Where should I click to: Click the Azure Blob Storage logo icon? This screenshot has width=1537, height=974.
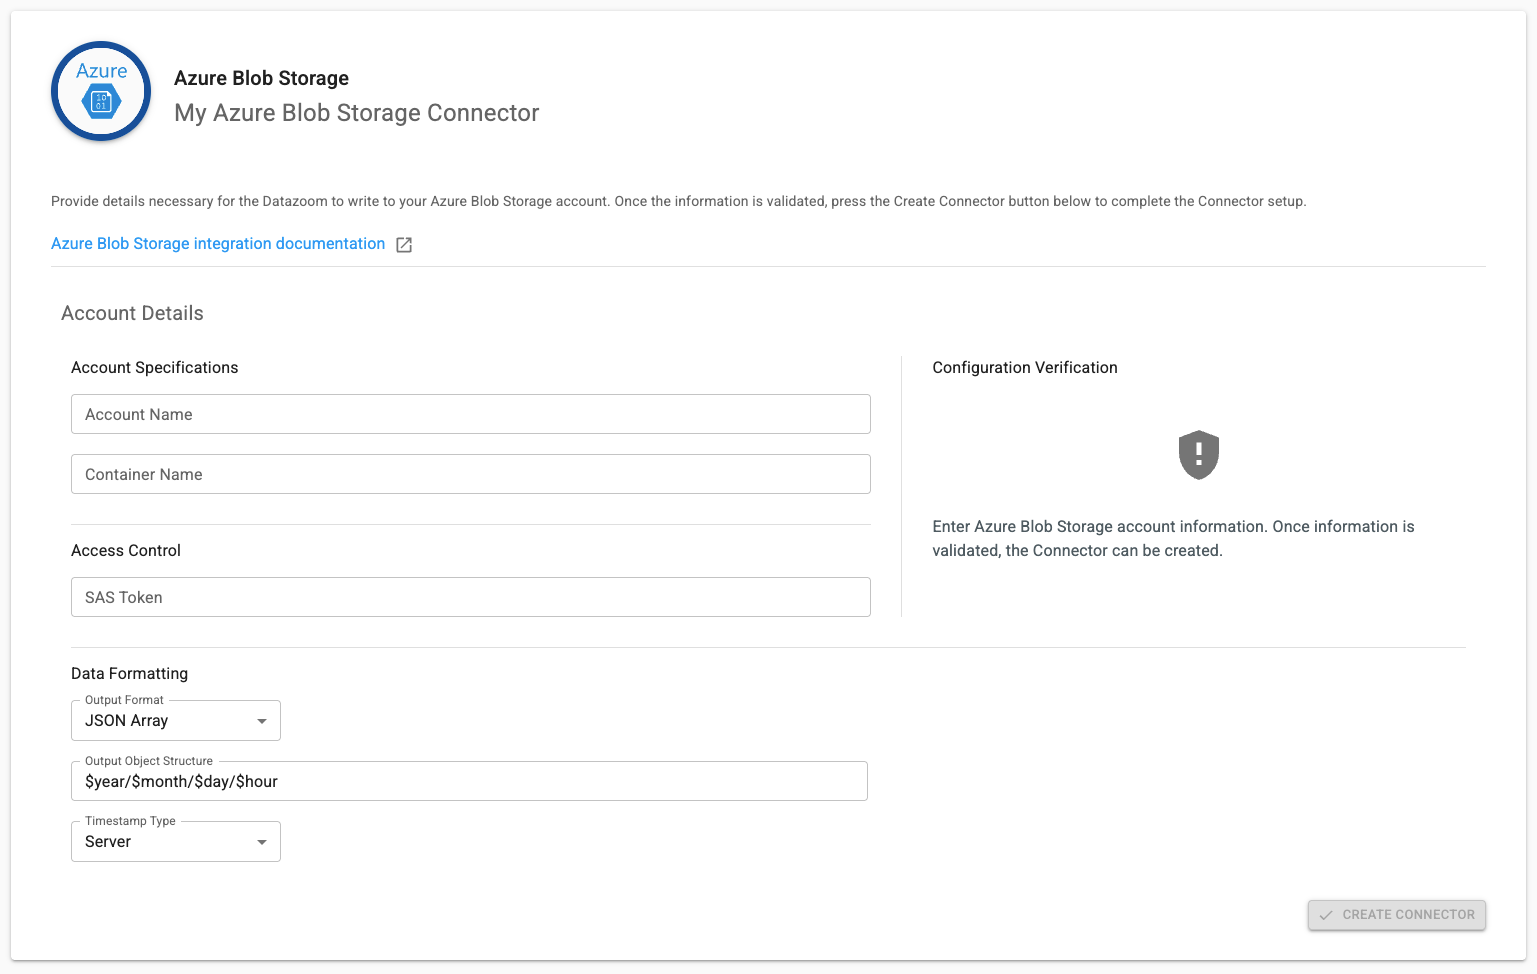point(101,91)
